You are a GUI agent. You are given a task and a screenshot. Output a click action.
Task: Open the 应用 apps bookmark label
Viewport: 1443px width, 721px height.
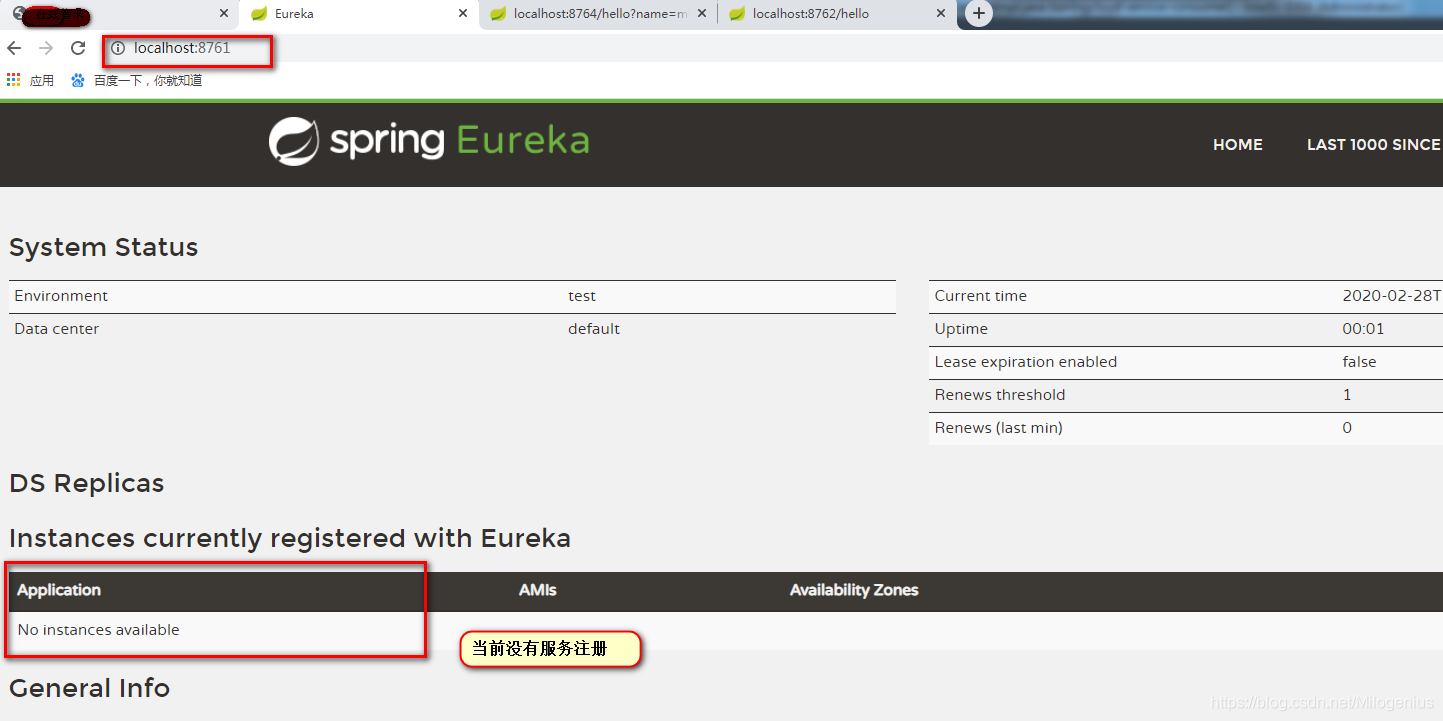tap(42, 81)
